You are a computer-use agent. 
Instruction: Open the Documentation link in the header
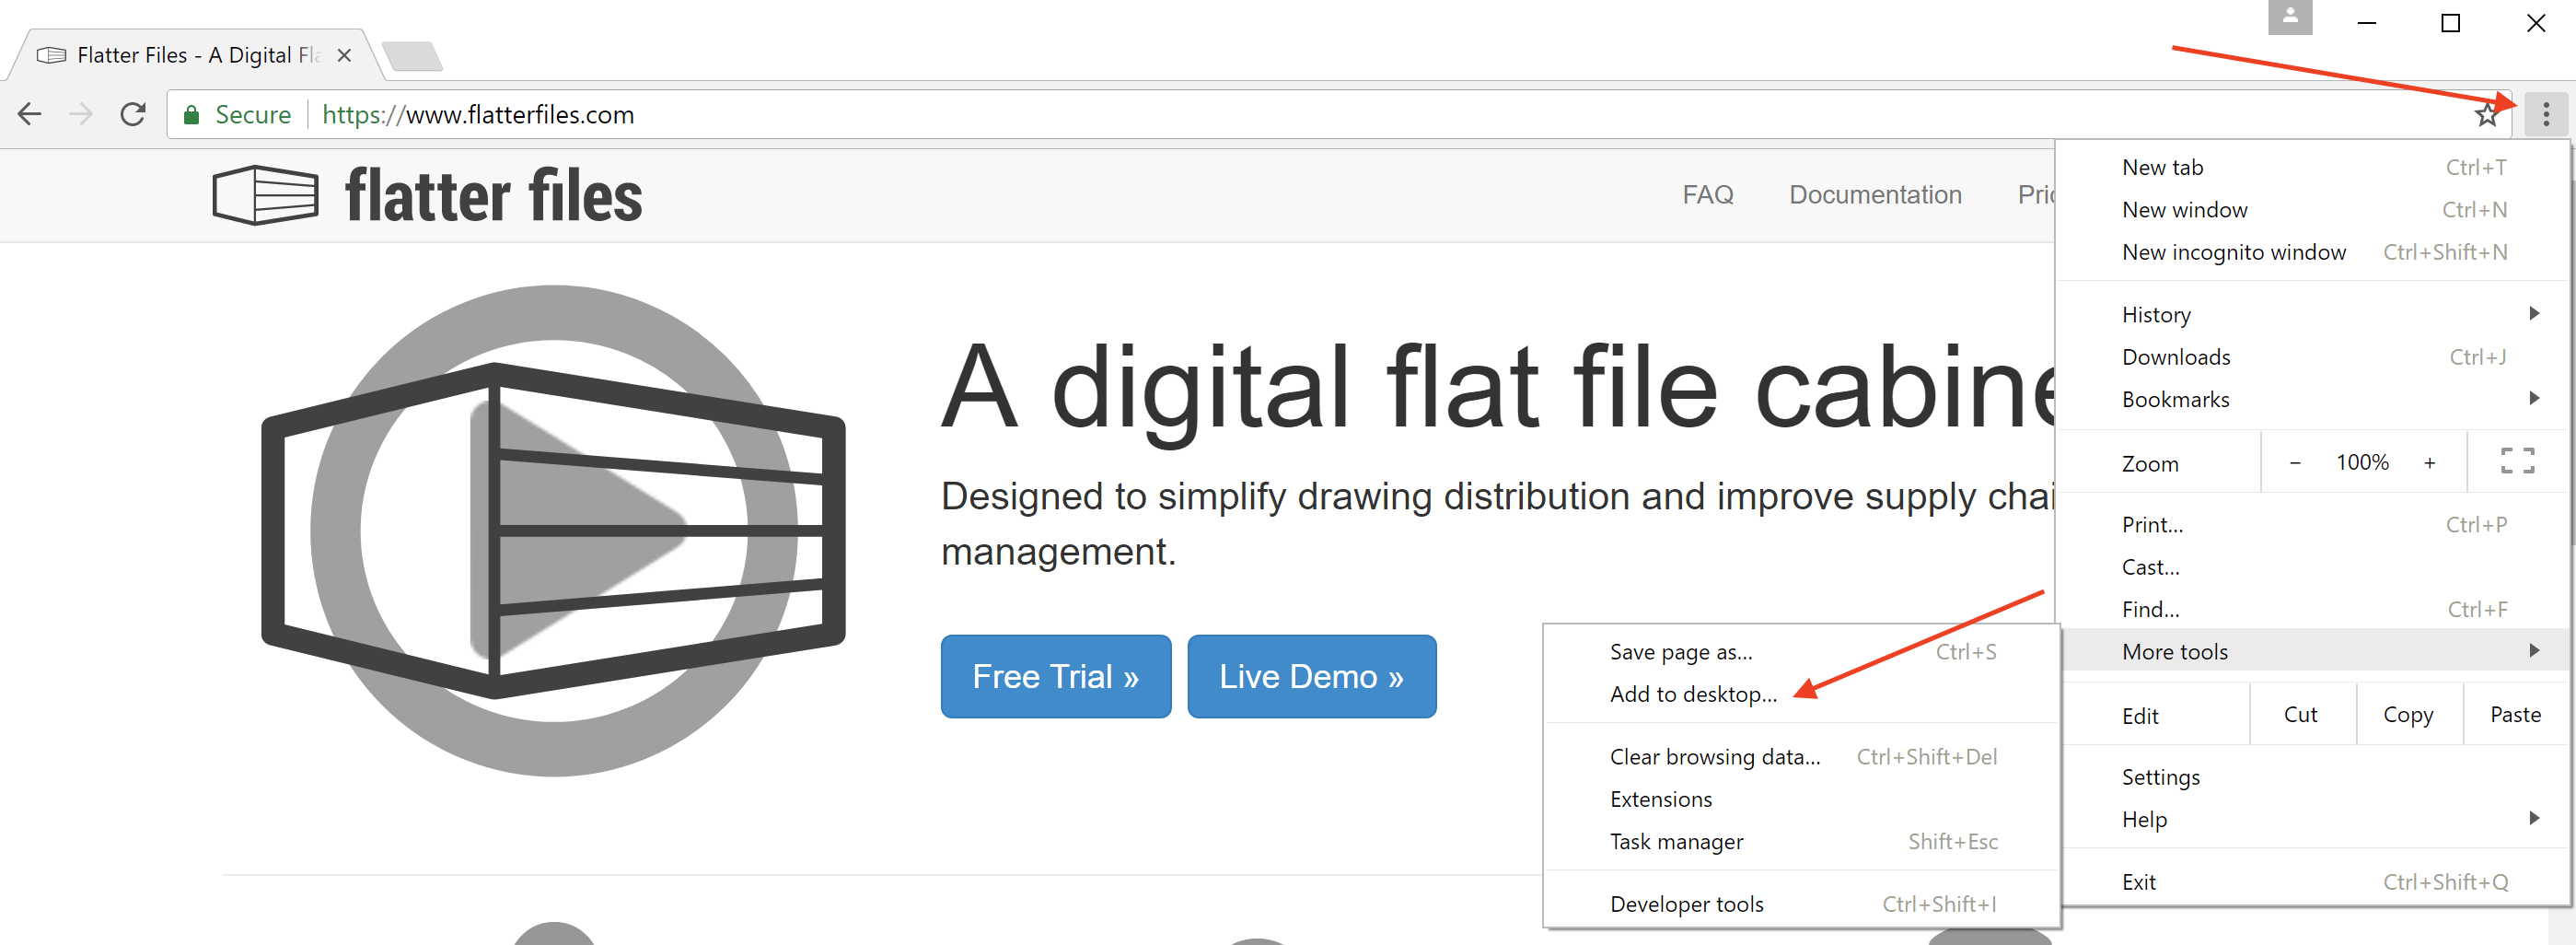(1875, 195)
